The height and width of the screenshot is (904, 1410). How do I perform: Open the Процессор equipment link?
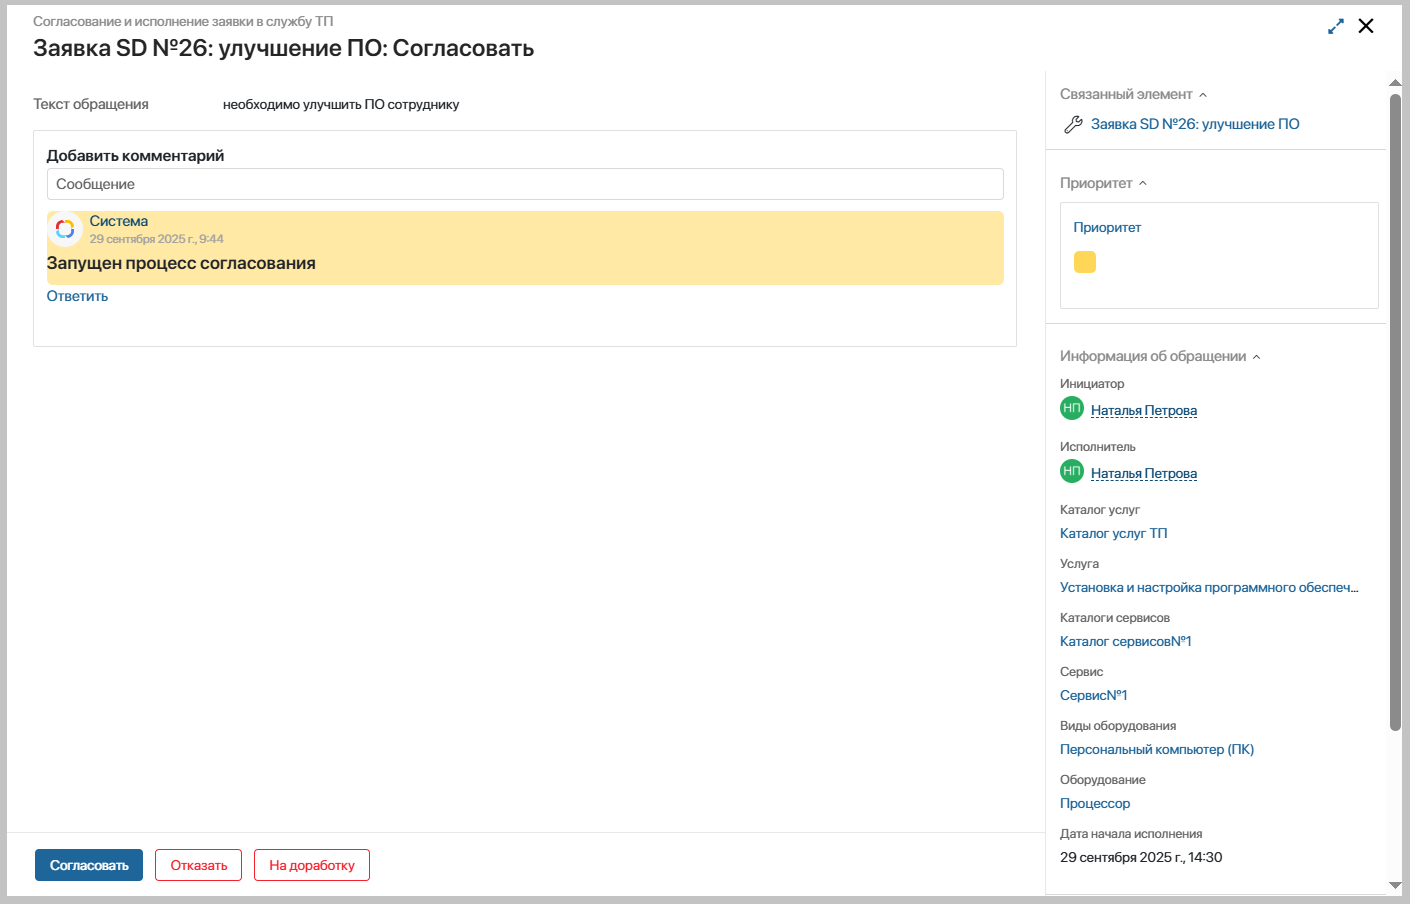click(1095, 803)
